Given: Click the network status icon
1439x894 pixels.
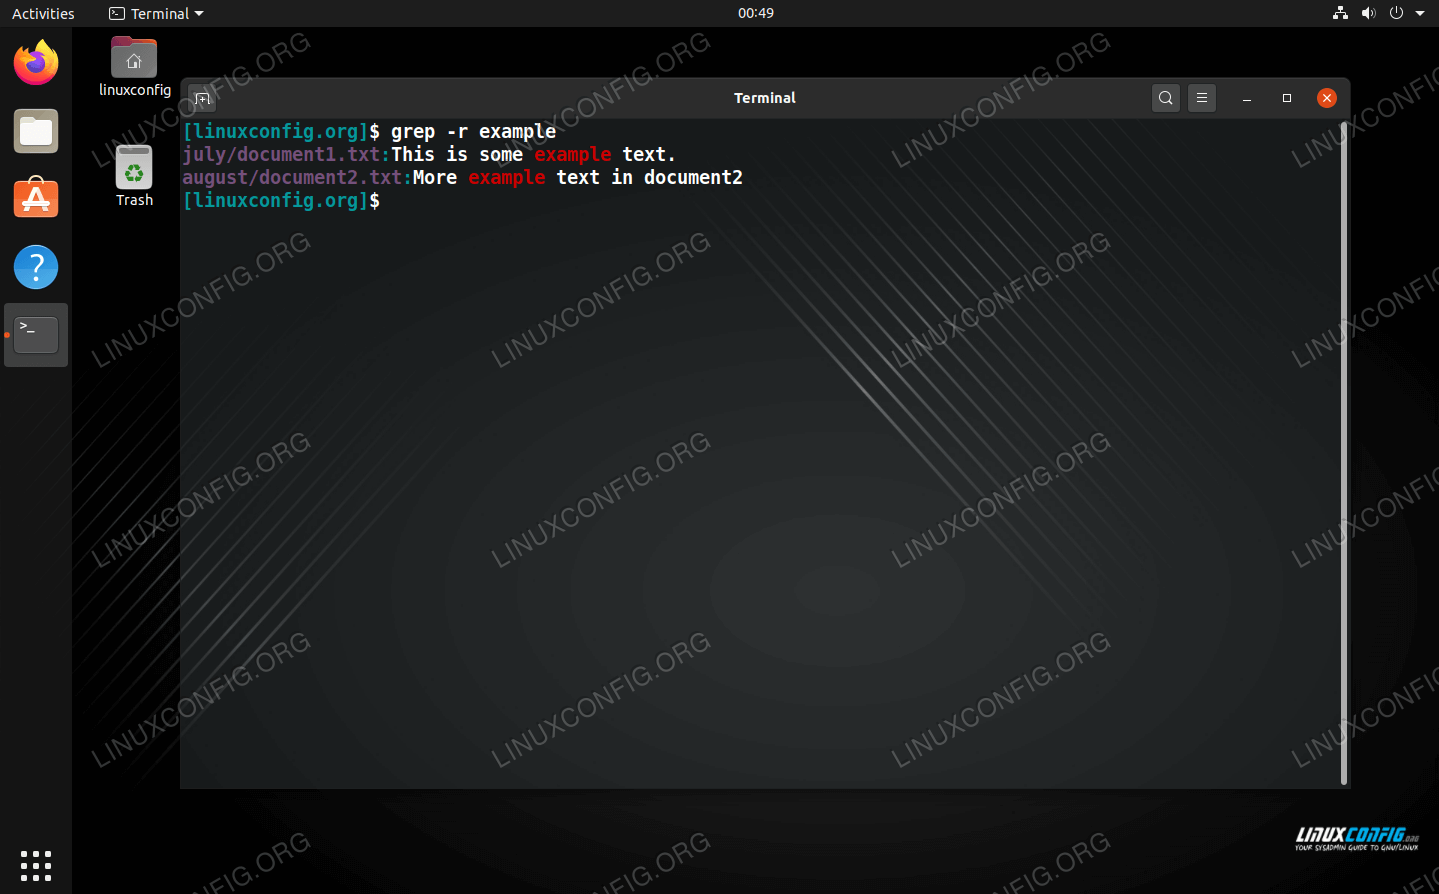Looking at the screenshot, I should pyautogui.click(x=1340, y=13).
